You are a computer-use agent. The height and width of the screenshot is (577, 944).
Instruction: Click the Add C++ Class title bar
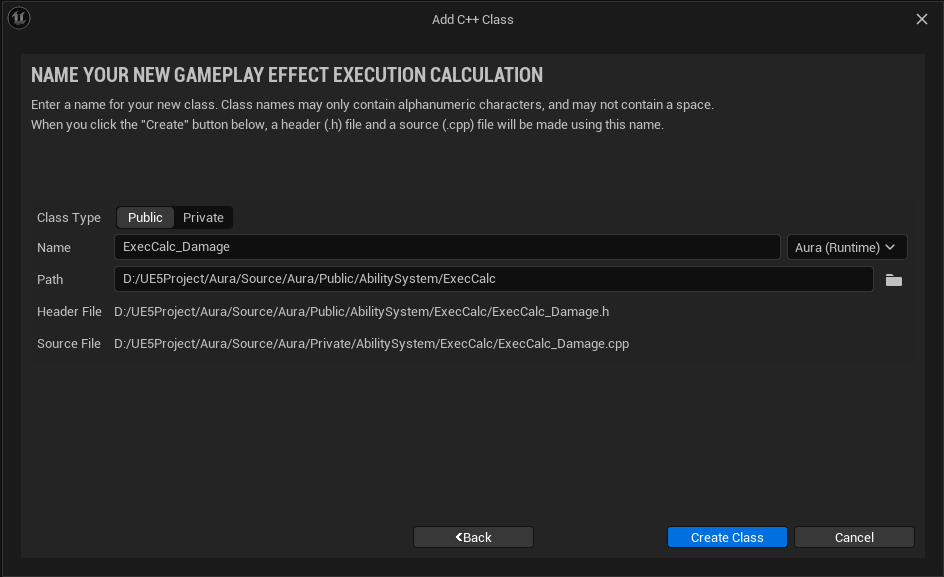click(473, 19)
